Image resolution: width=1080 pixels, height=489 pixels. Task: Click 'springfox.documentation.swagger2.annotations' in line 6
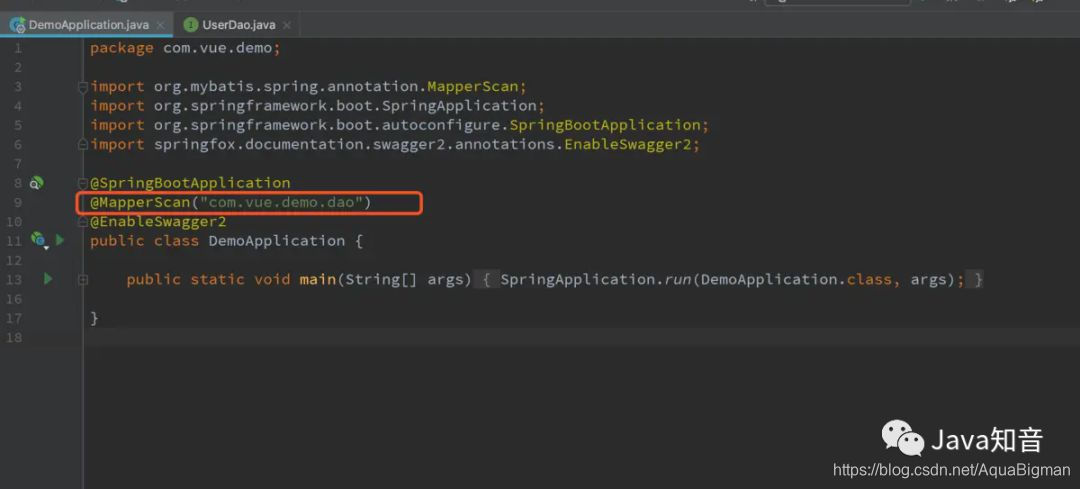click(x=354, y=145)
